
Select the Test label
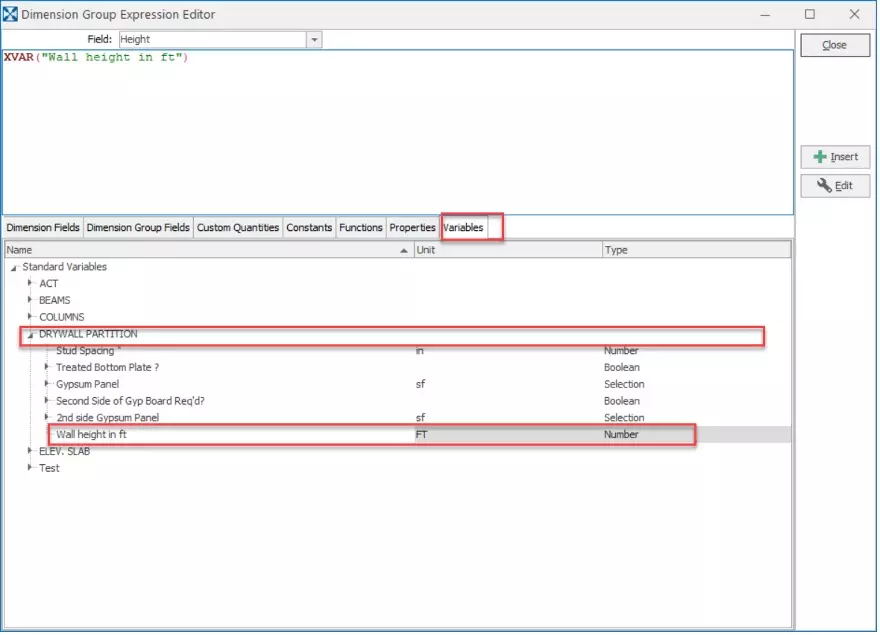(49, 468)
